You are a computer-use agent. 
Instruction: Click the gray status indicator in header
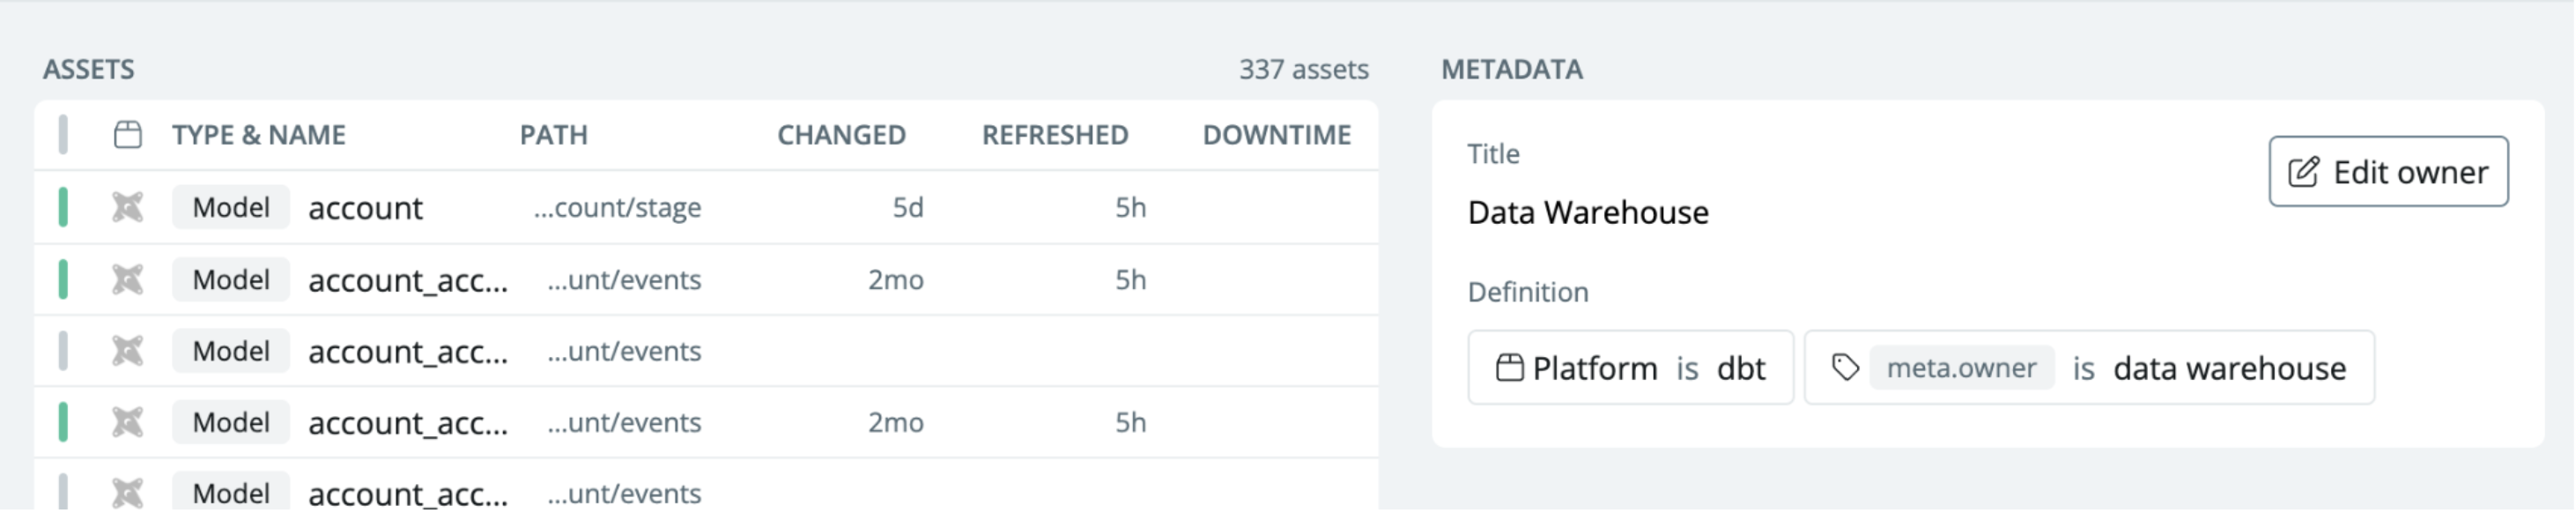(63, 134)
